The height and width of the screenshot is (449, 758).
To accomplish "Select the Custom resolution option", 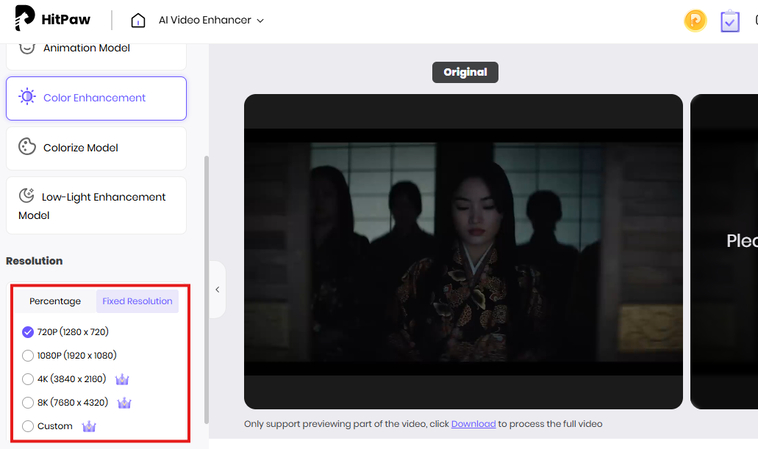I will click(47, 426).
